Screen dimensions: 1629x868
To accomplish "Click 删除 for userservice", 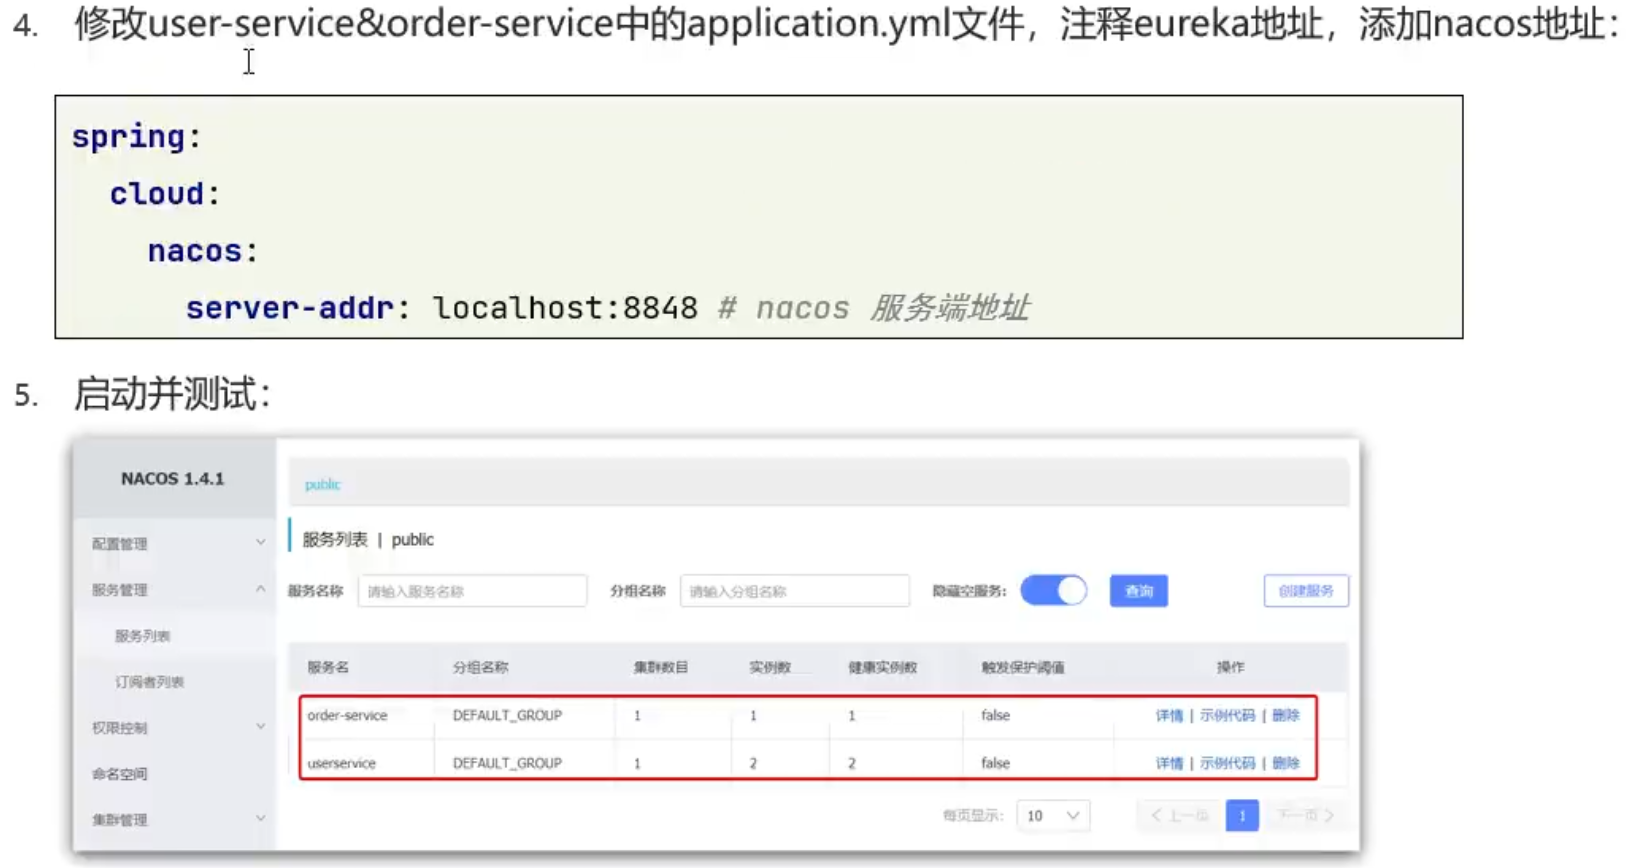I will [x=1286, y=763].
